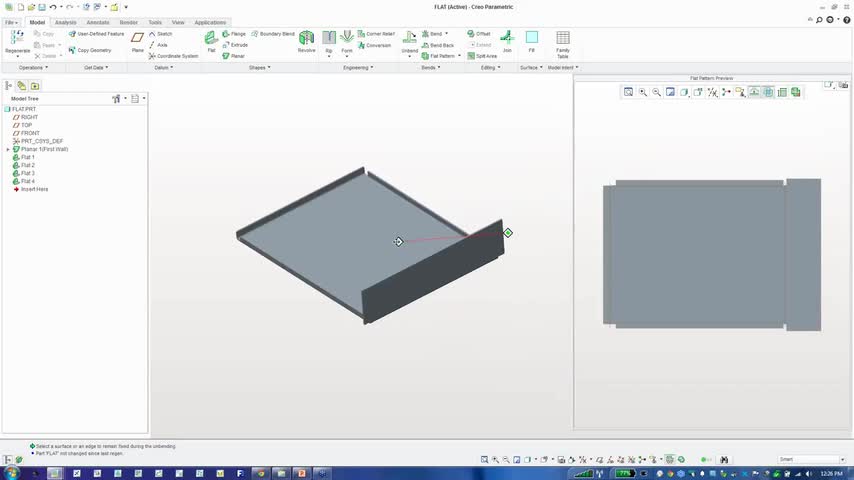Start a new Sketch
Viewport: 854px width, 480px height.
tap(161, 34)
